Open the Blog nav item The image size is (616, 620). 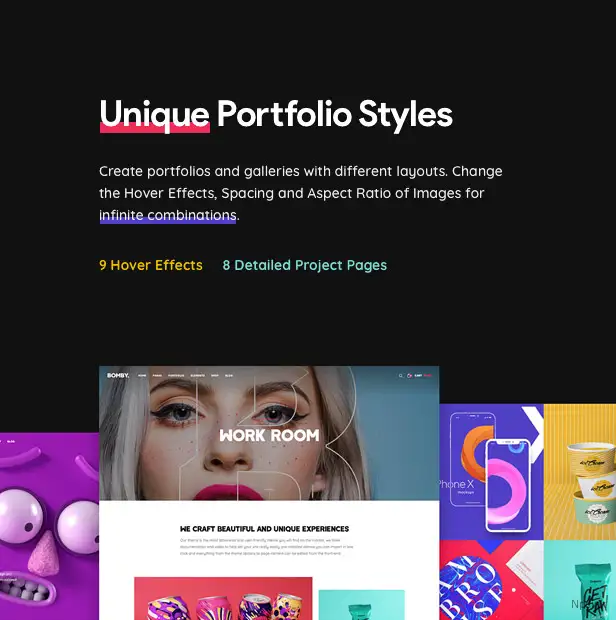coord(229,376)
